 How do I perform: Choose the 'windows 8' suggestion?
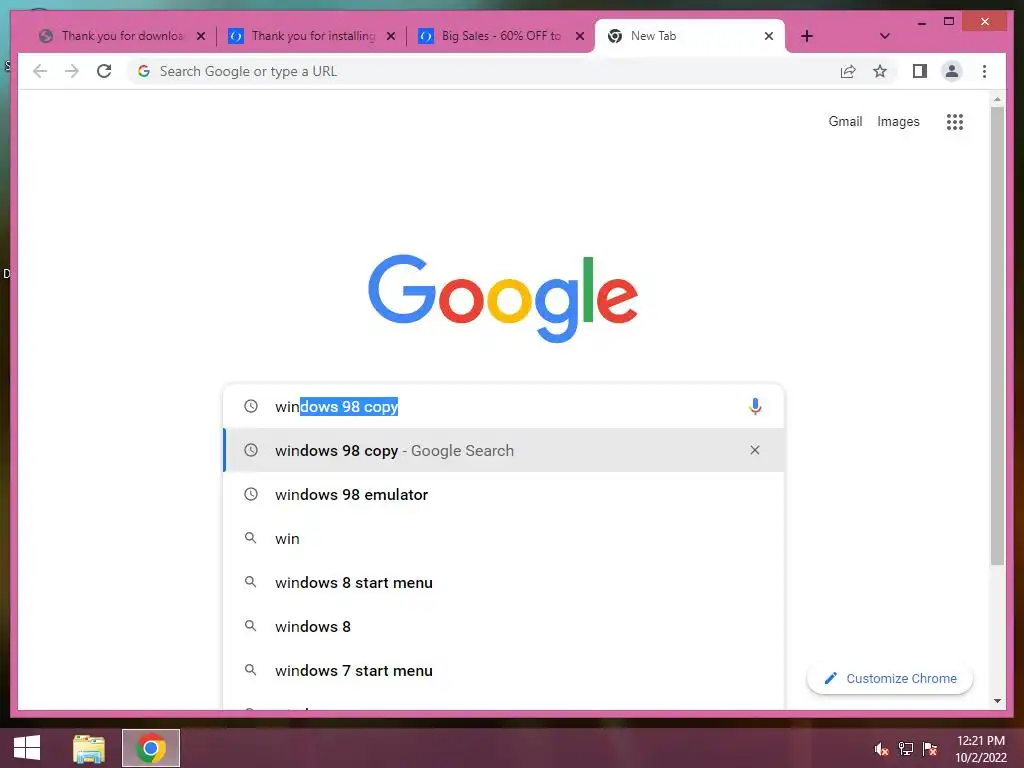[504, 626]
